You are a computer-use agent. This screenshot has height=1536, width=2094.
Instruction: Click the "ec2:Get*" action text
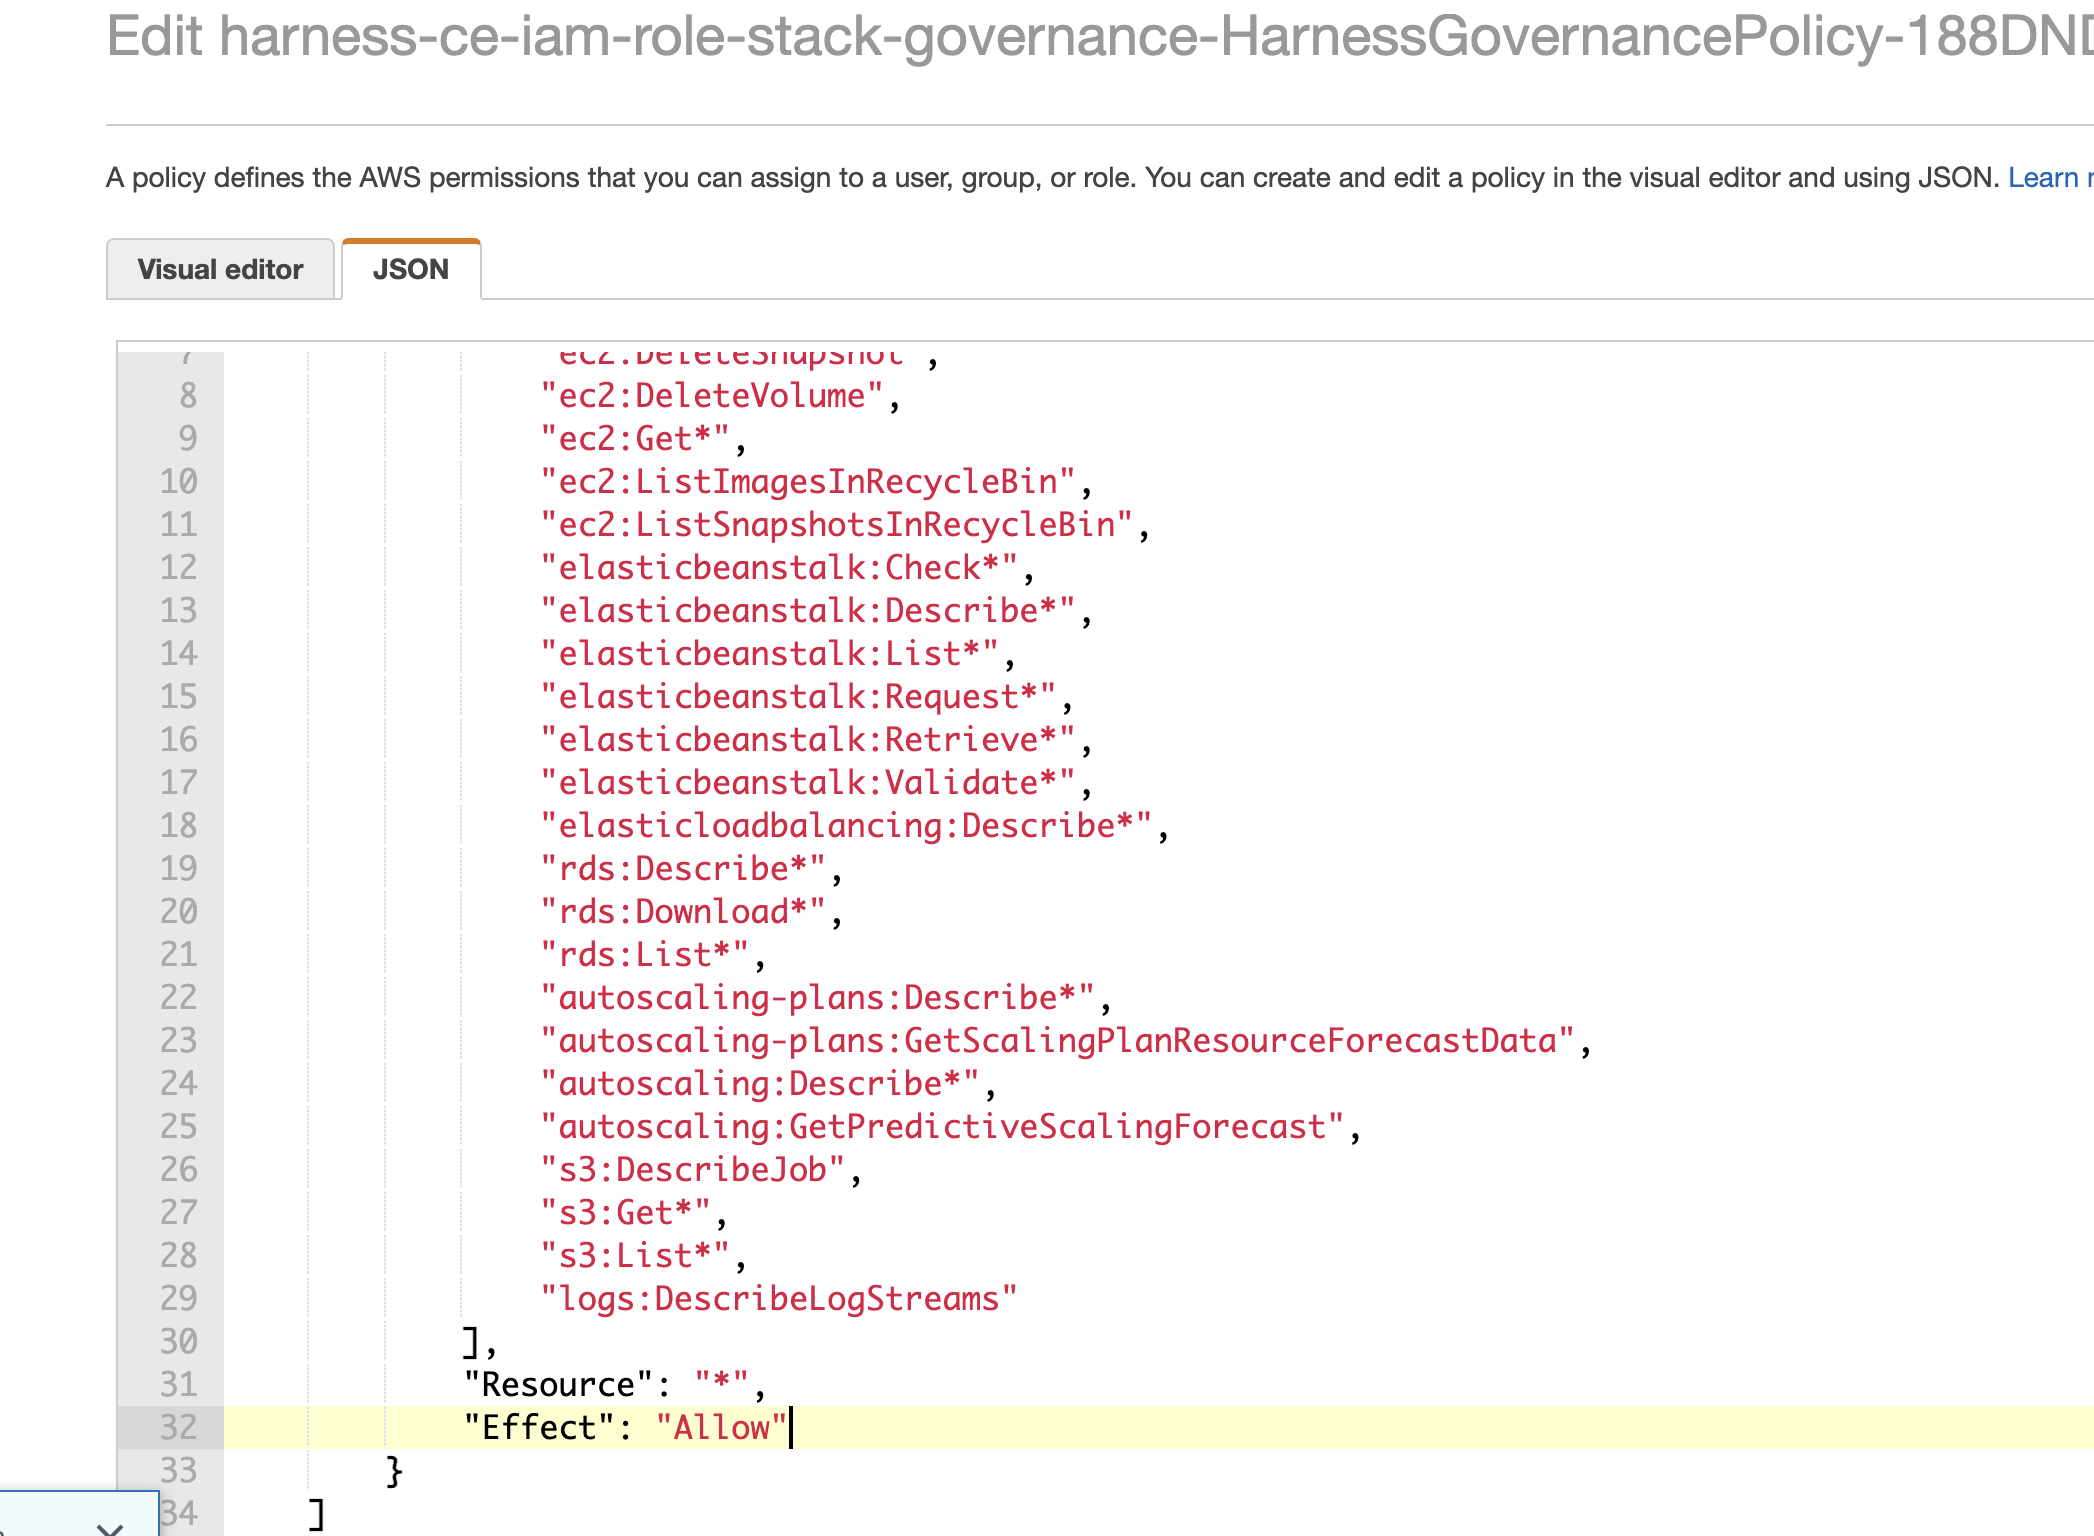click(x=634, y=439)
